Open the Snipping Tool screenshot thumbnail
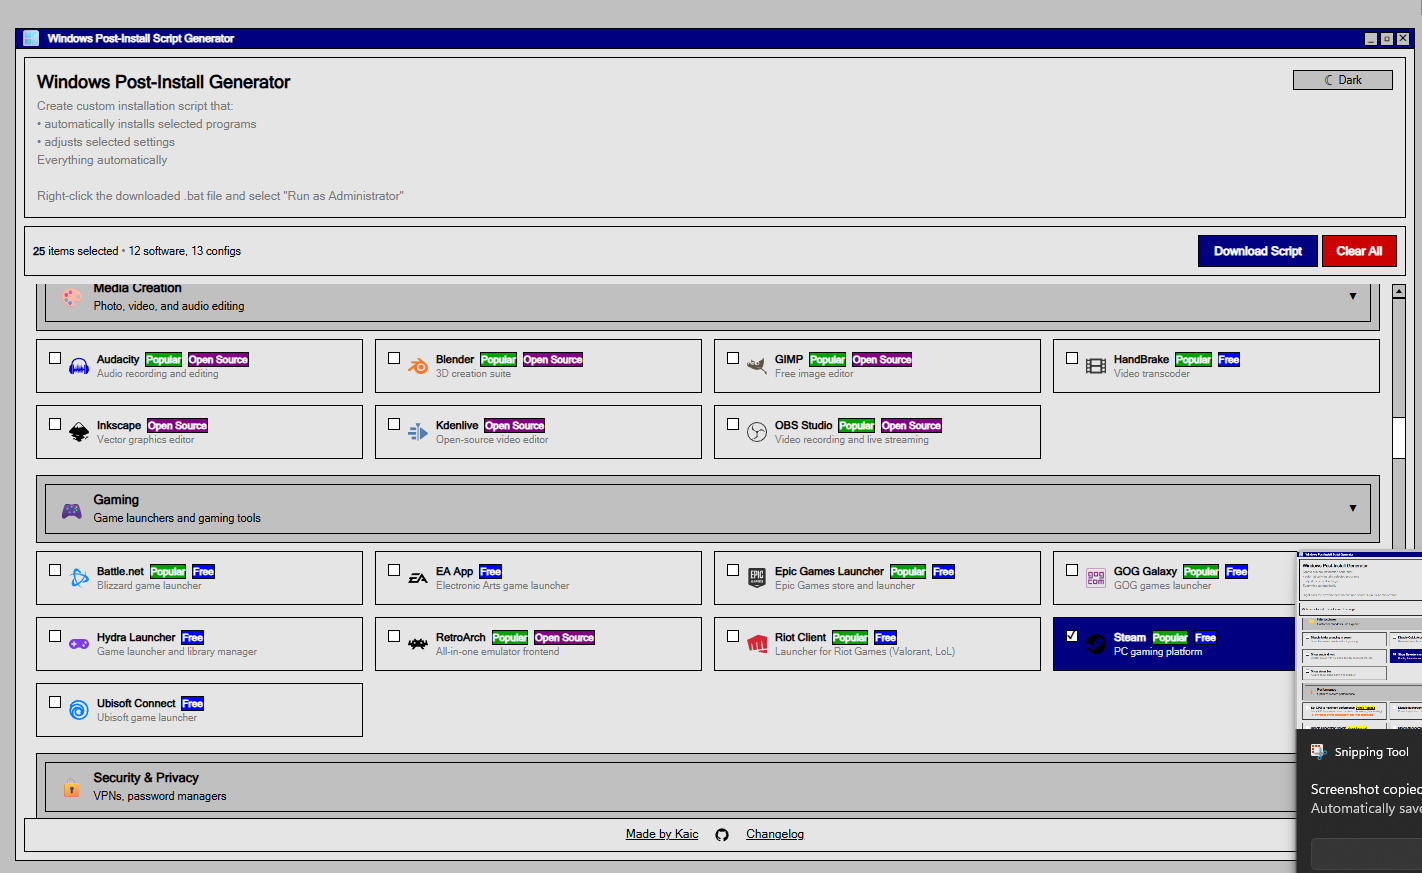This screenshot has width=1422, height=873. coord(1359,640)
